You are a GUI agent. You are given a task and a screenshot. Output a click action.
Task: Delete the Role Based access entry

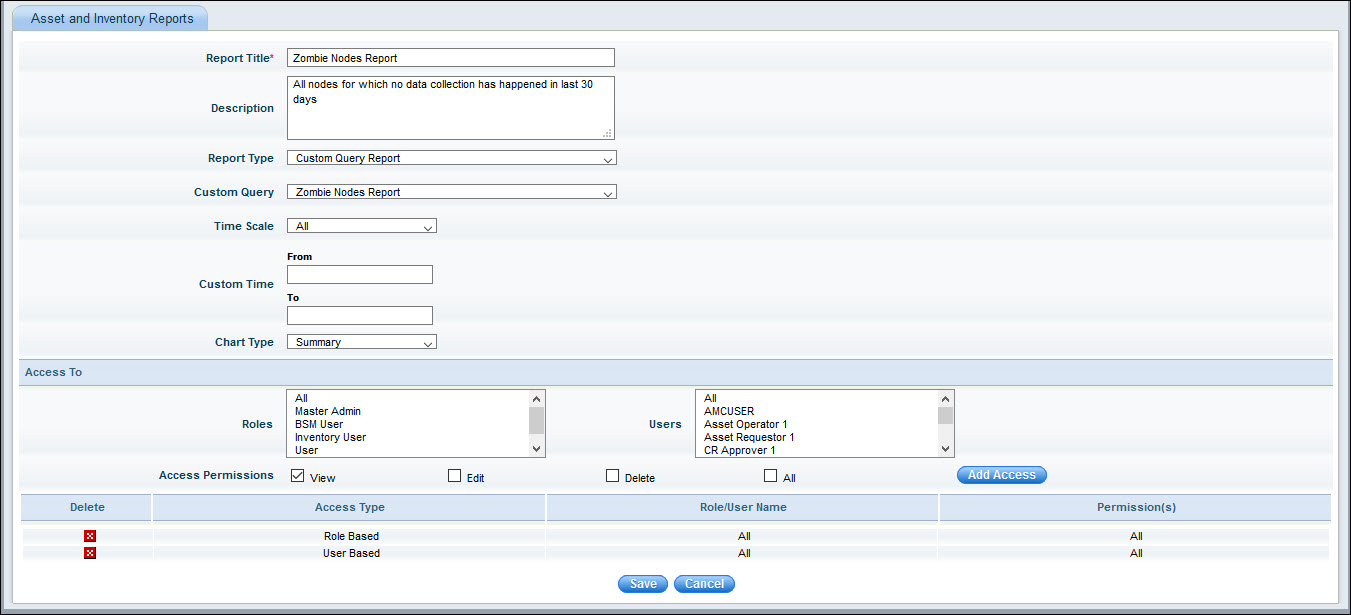click(89, 536)
